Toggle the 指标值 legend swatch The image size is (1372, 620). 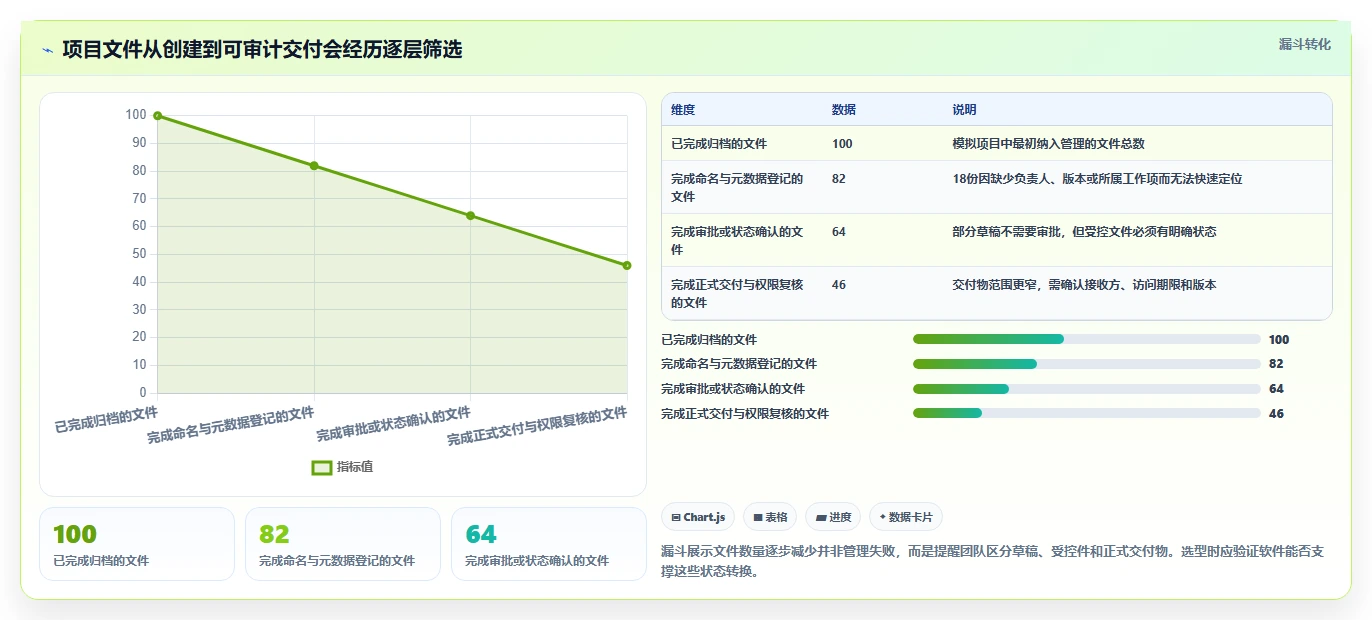321,467
